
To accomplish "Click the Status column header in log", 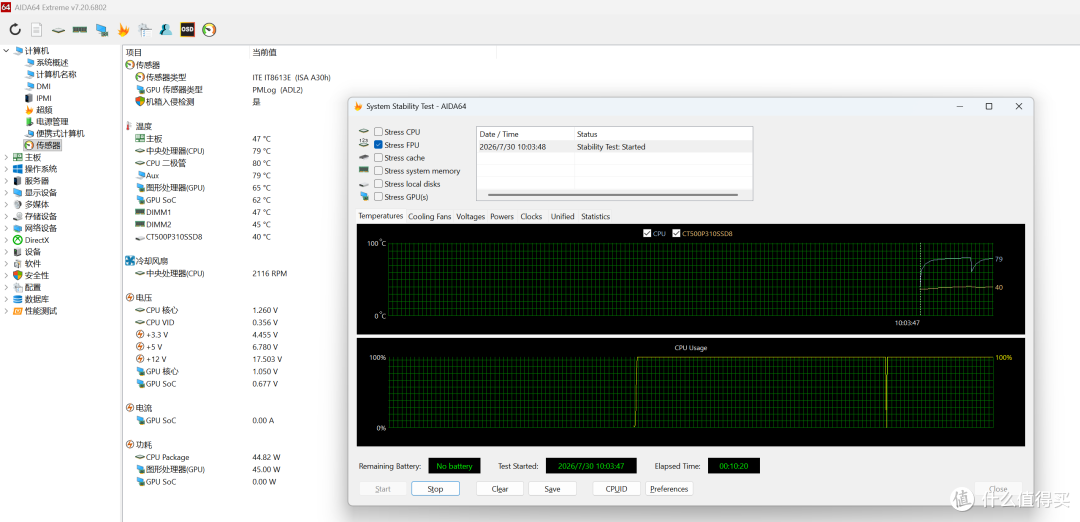I will click(663, 134).
